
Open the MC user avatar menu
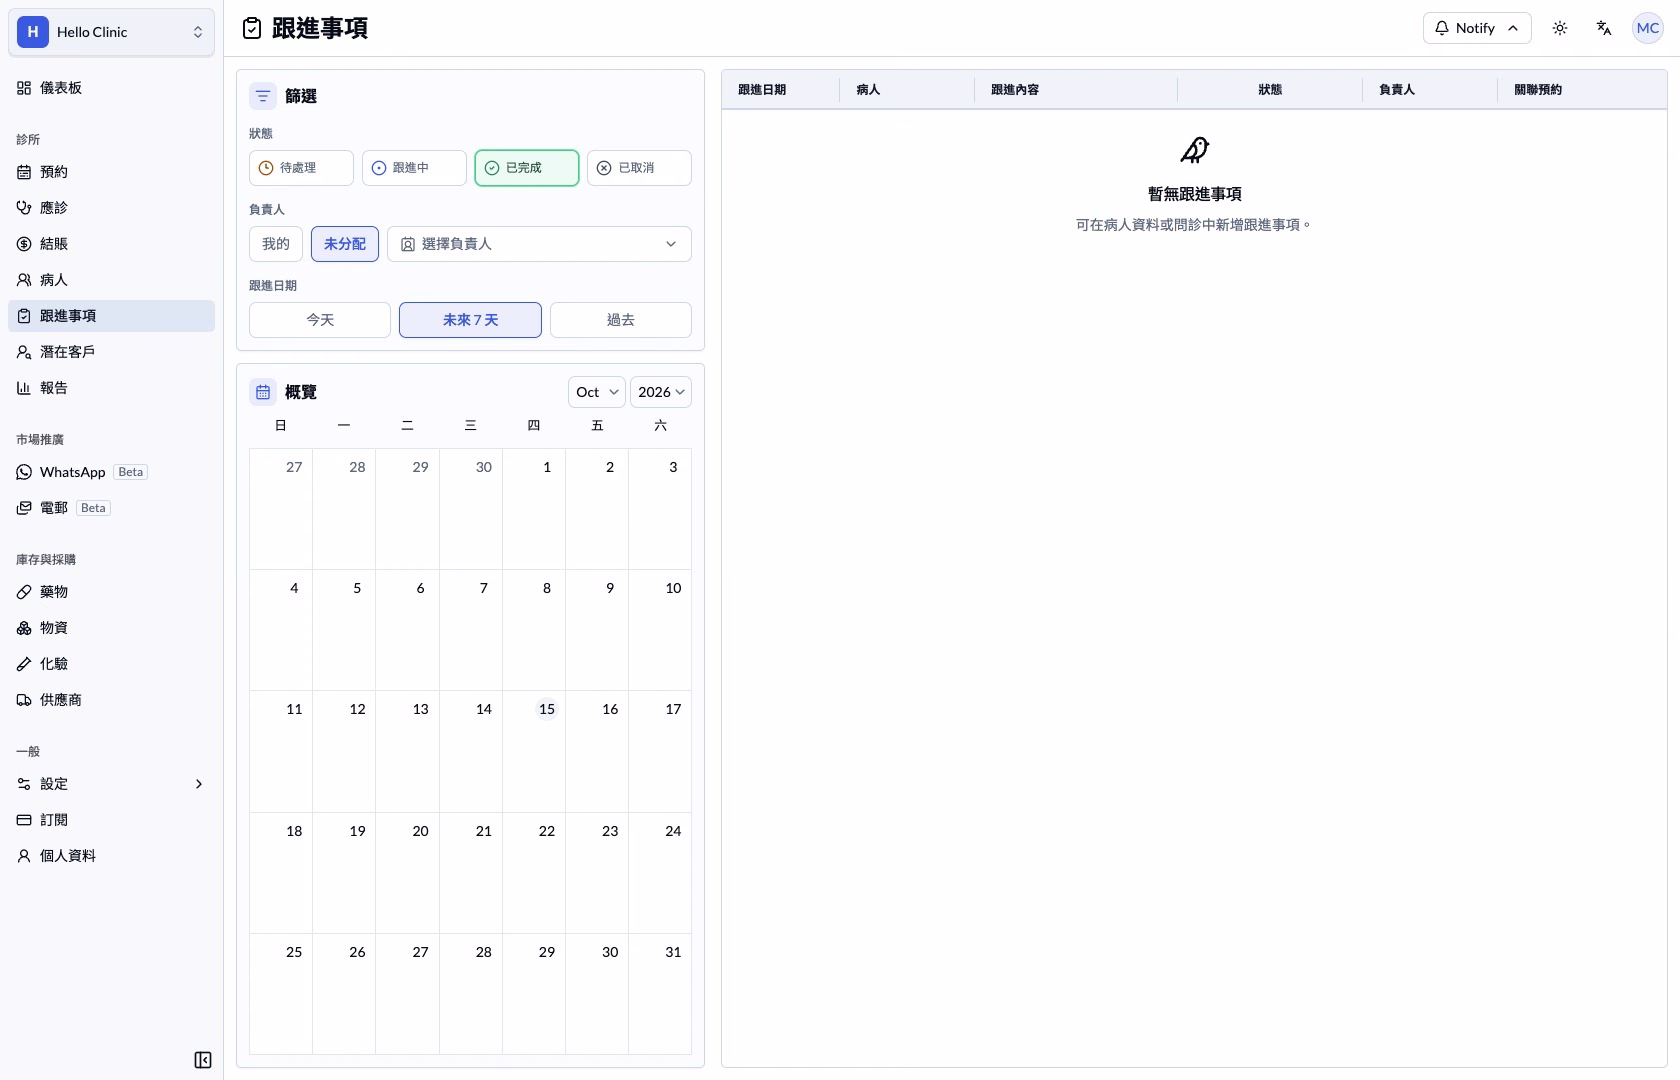(1648, 28)
